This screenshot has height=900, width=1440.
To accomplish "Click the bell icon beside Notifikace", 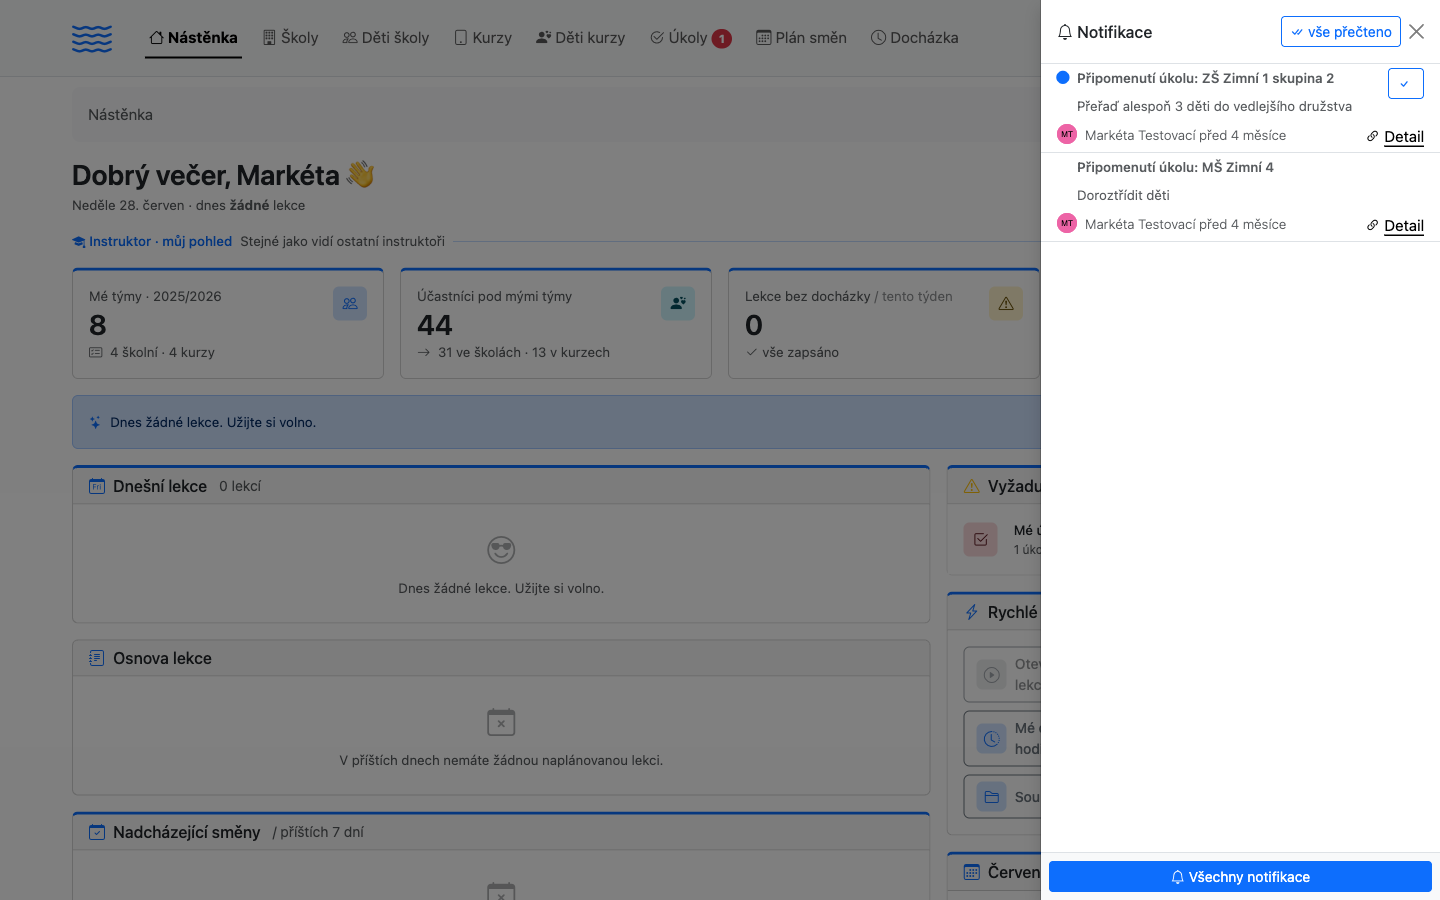I will pos(1065,32).
